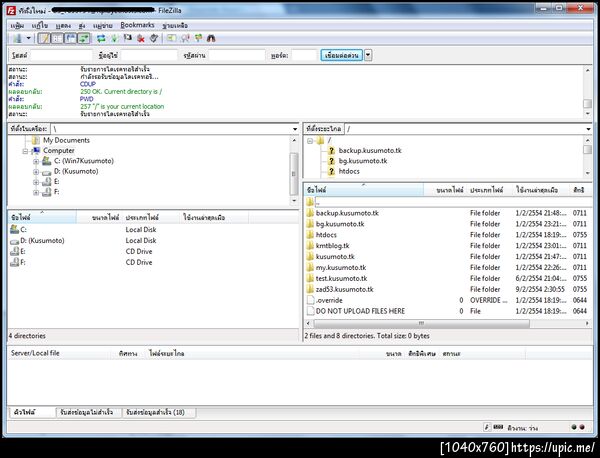Switch to the queued files tab
The image size is (600, 458).
32,412
